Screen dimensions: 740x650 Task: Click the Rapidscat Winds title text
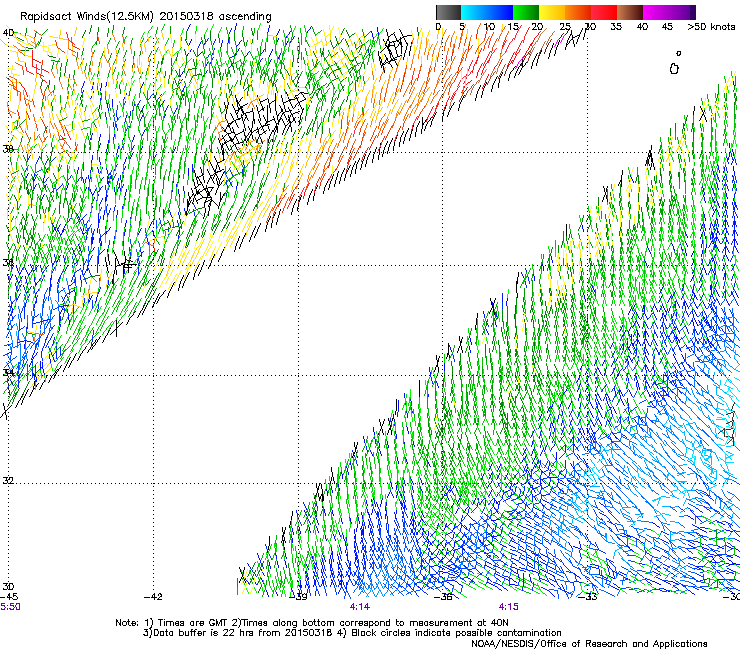pyautogui.click(x=145, y=17)
